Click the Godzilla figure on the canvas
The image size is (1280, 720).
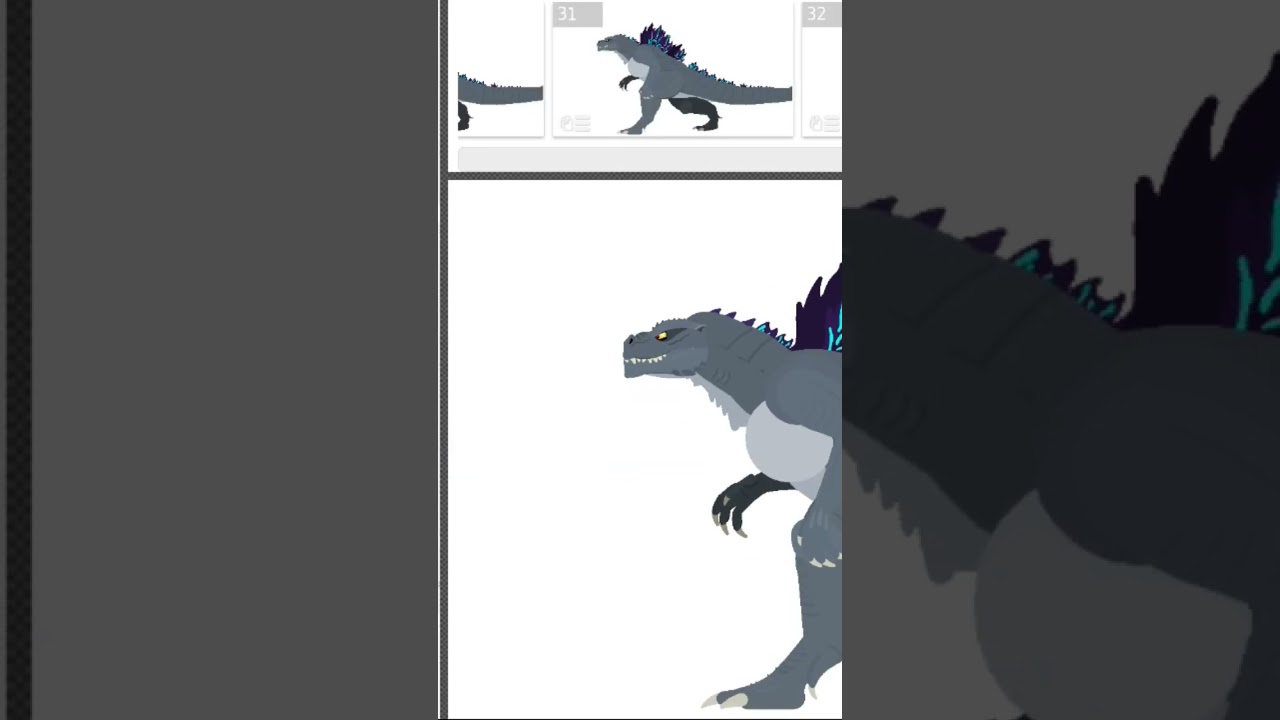click(x=733, y=487)
